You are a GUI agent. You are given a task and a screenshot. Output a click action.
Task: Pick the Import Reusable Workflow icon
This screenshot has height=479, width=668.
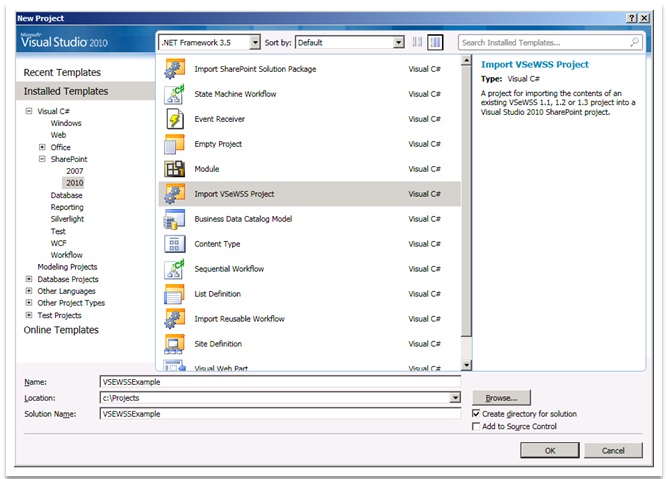coord(174,319)
